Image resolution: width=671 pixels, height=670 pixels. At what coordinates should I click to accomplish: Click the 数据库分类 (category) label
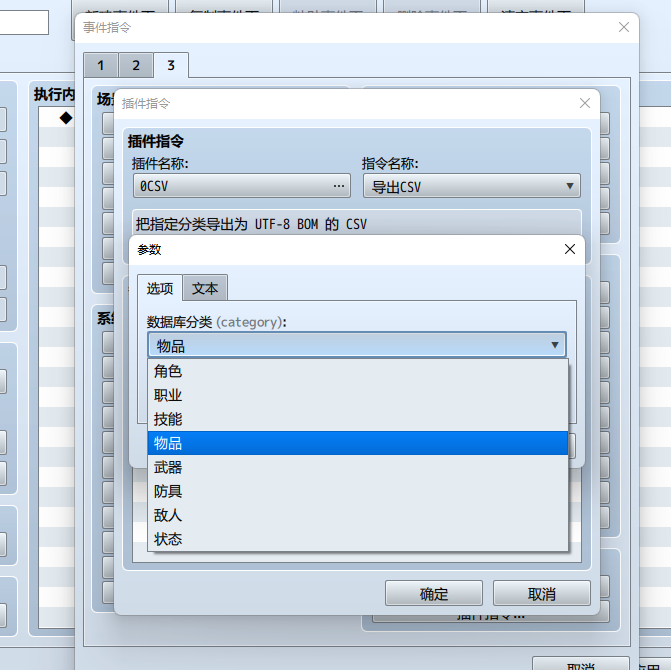tap(217, 322)
